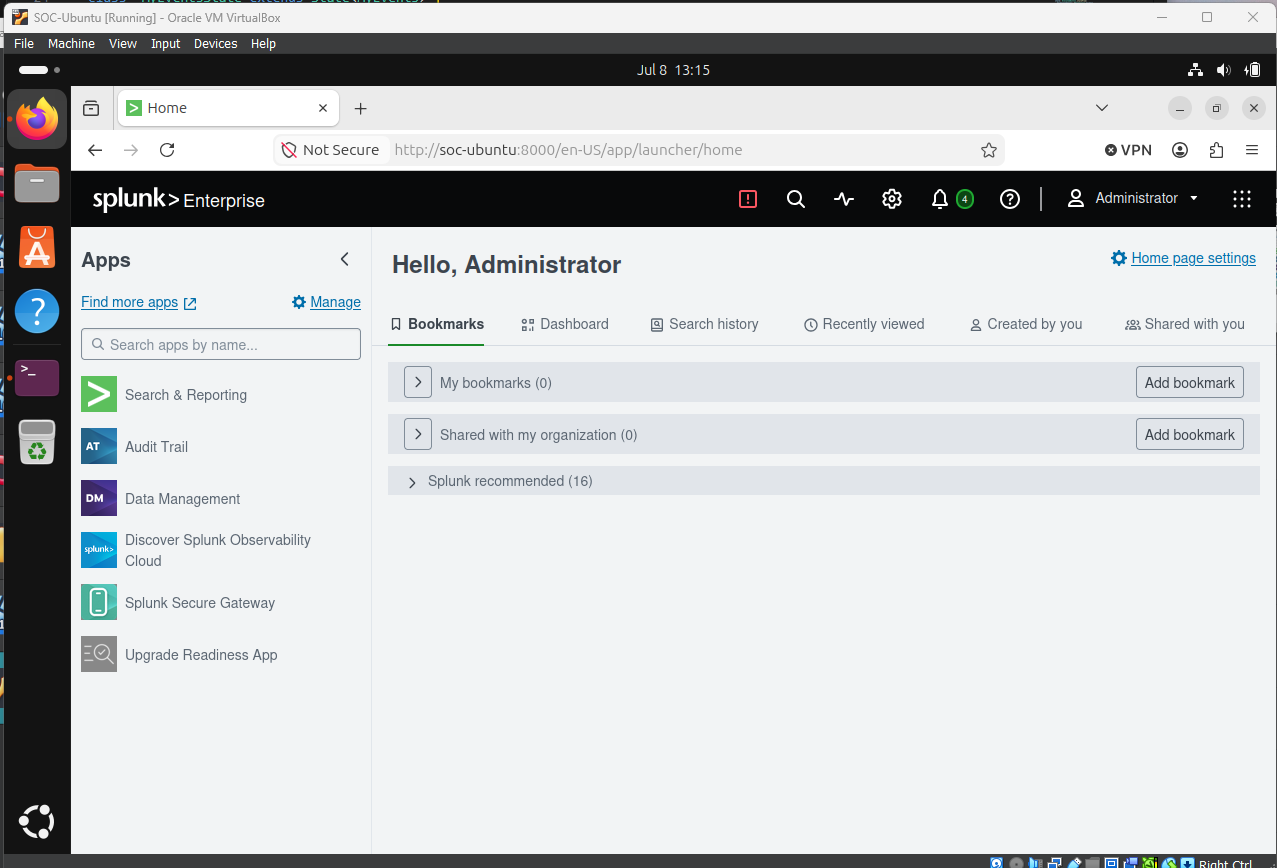
Task: Open the Administrator user dropdown
Action: tap(1133, 198)
